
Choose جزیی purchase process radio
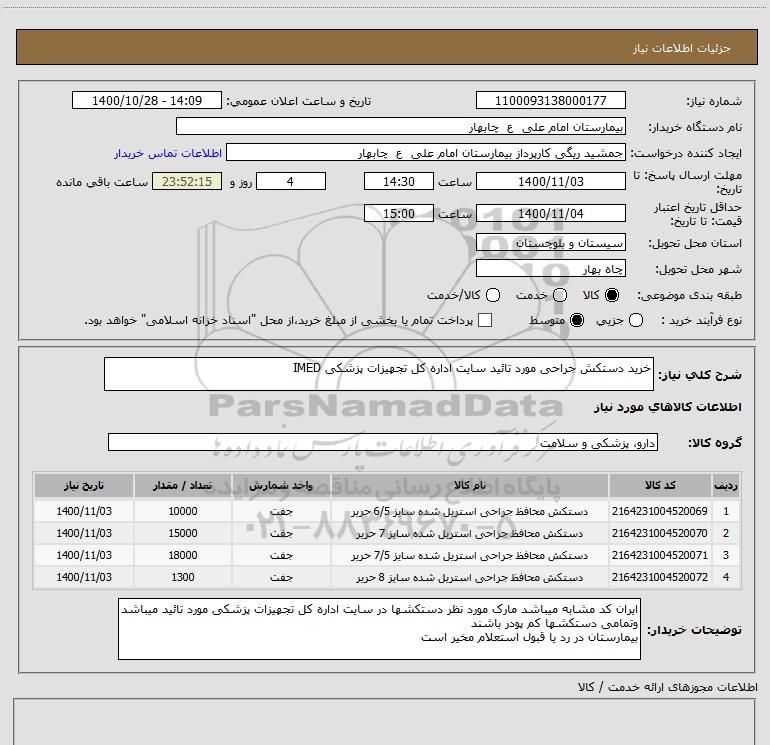636,320
